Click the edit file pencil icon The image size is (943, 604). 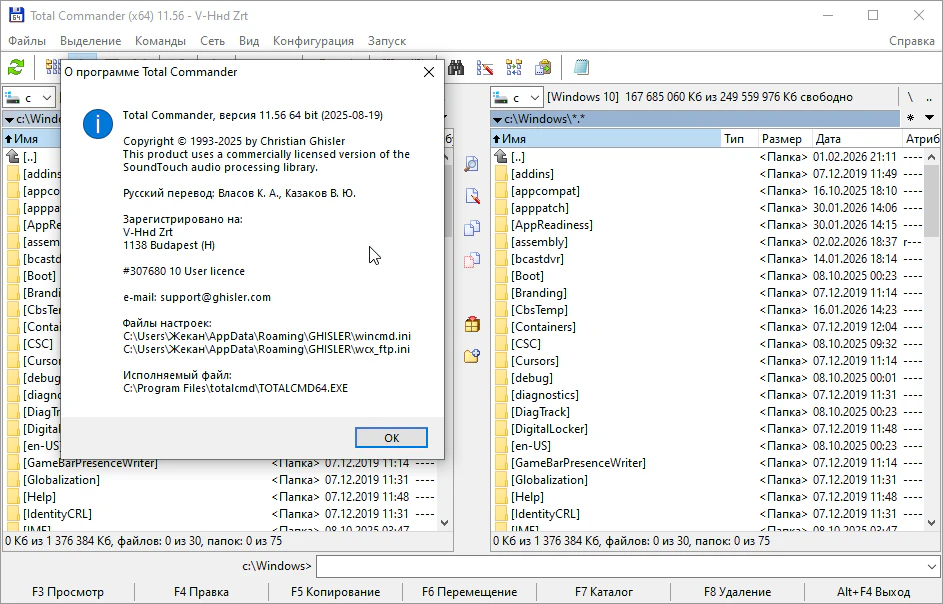472,196
